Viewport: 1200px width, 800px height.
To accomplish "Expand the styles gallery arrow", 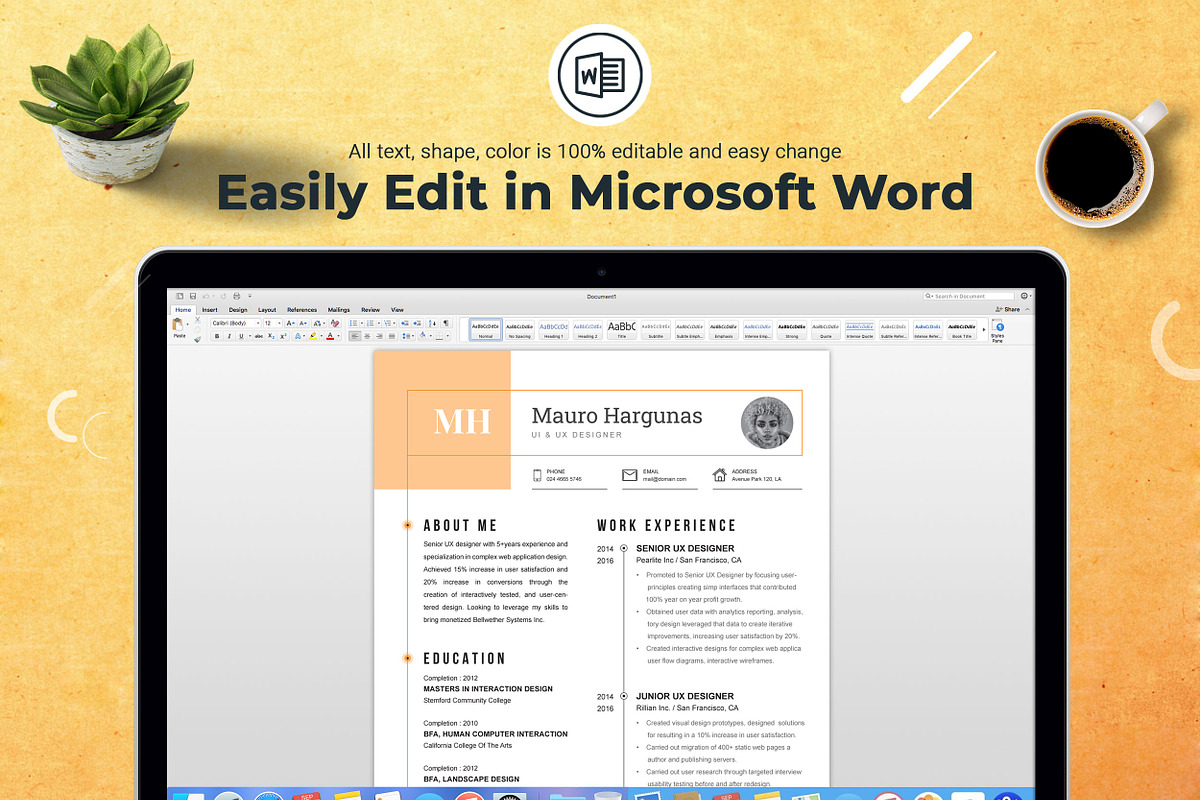I will coord(984,330).
